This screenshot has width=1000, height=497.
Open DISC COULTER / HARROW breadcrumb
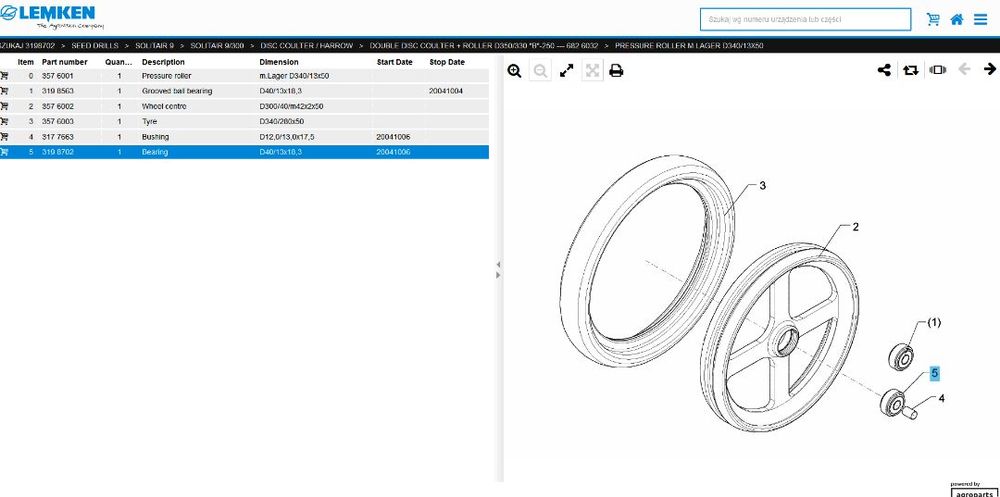(307, 46)
